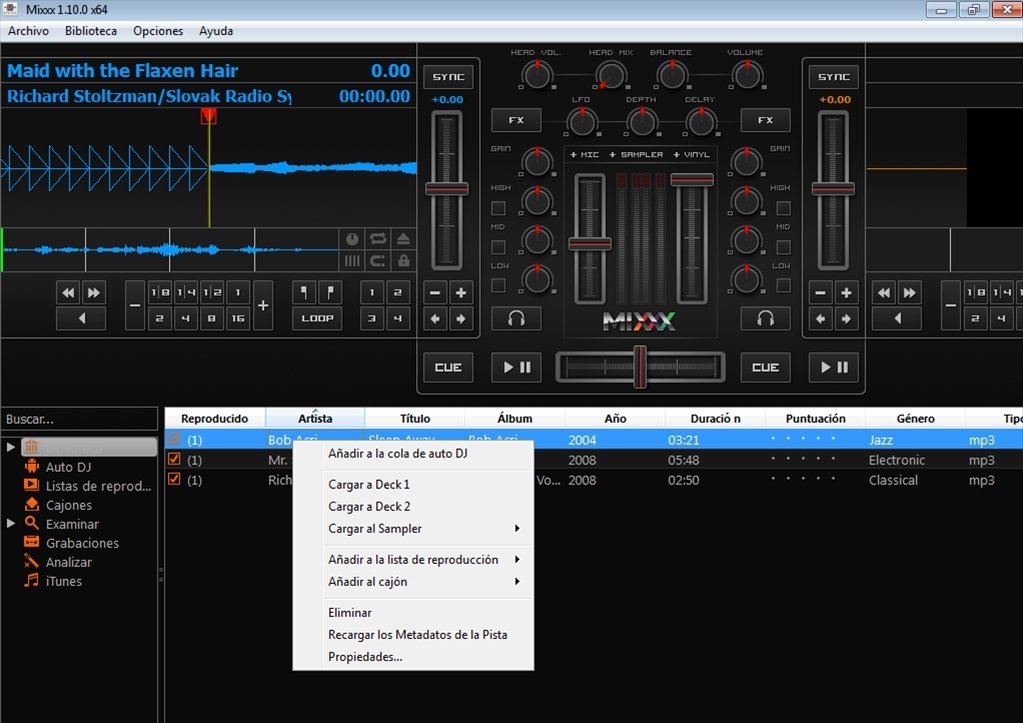Nudge deck 1 tempo with left arrow
Screen dimensions: 1023x723
pyautogui.click(x=435, y=318)
